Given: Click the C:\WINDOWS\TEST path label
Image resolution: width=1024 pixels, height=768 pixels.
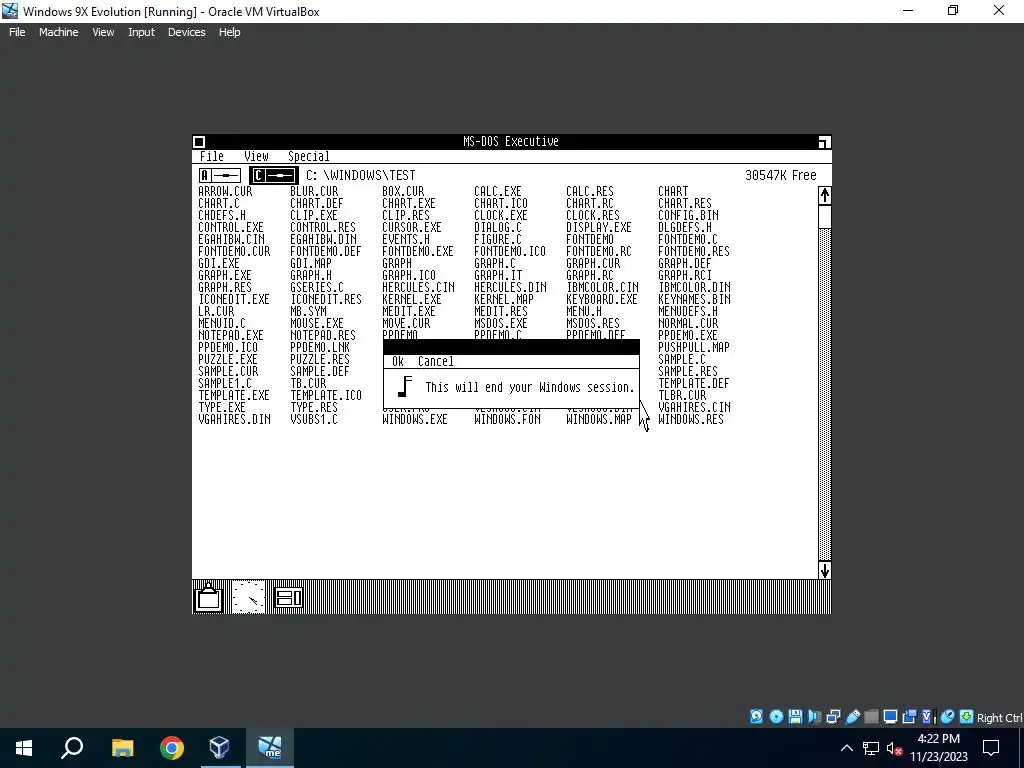Looking at the screenshot, I should click(360, 175).
